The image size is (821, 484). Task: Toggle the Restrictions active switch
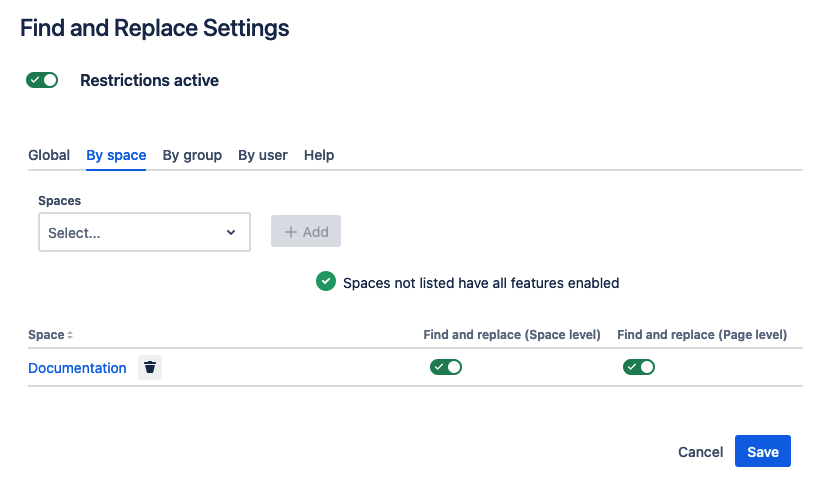coord(42,80)
